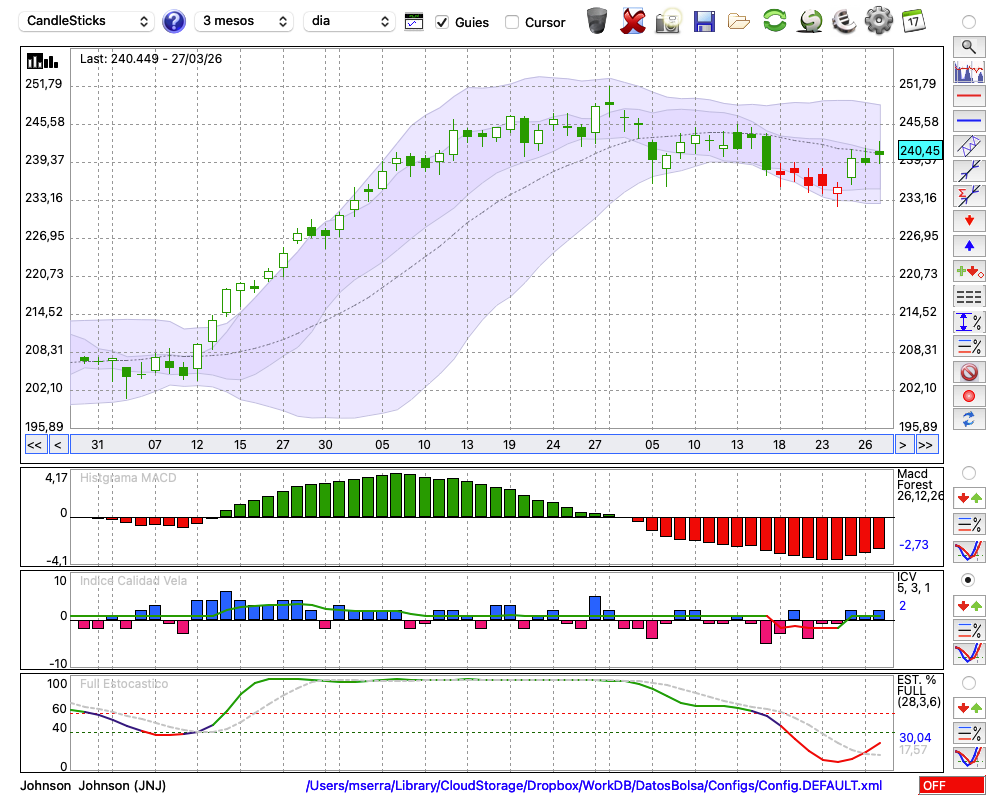Screen dimensions: 1000x800
Task: Jump to the chart start with << button
Action: pos(34,445)
